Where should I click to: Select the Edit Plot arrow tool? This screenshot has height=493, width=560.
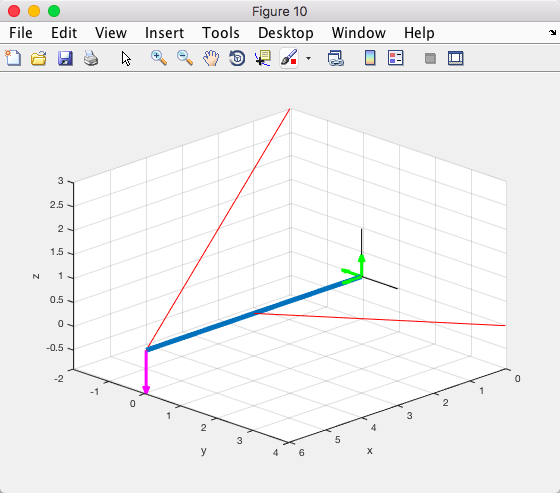click(126, 58)
